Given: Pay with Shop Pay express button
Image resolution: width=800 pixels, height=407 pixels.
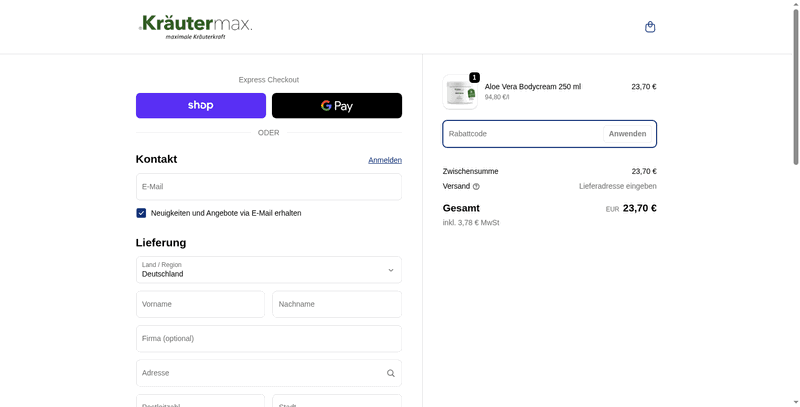Looking at the screenshot, I should (x=201, y=106).
